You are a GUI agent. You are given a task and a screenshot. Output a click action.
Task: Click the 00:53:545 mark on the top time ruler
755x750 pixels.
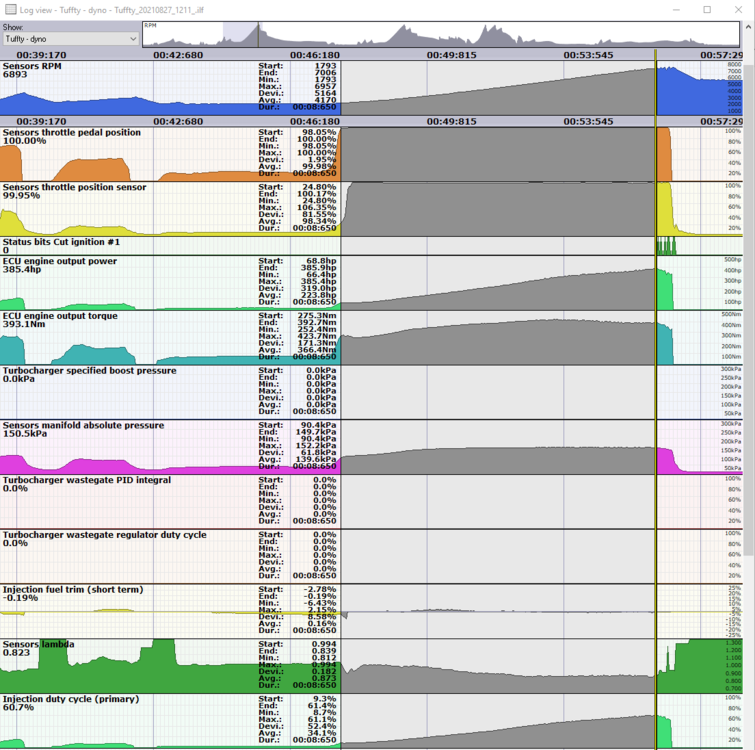(x=588, y=55)
